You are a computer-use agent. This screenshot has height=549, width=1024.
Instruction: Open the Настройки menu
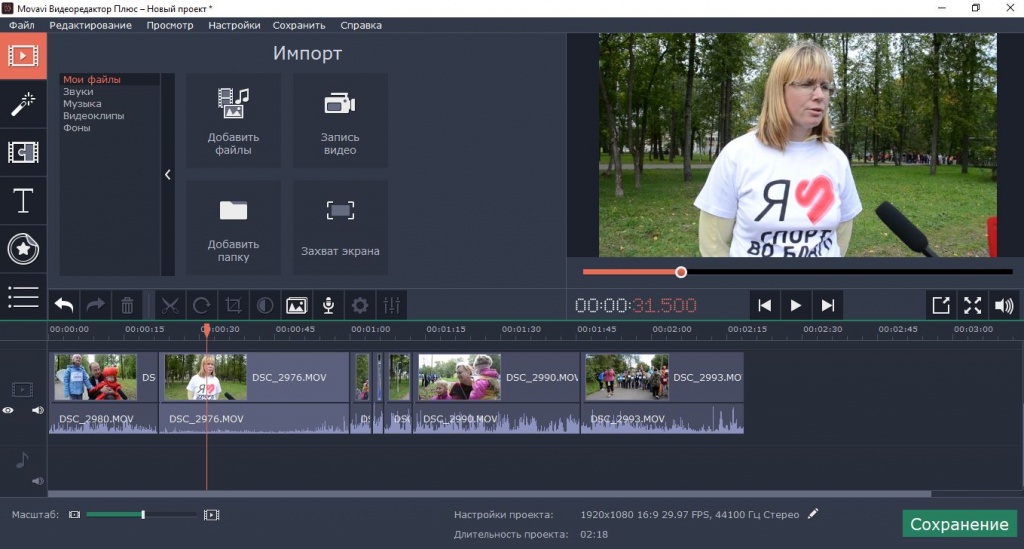(234, 25)
